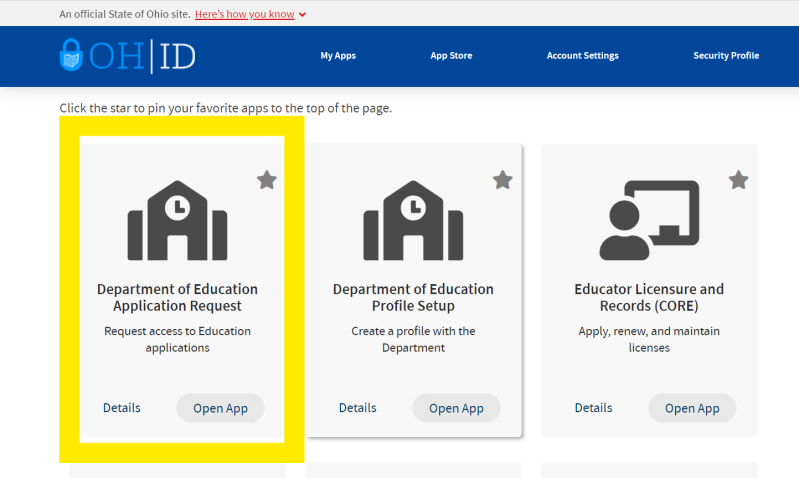View Details of Profile Setup app
The height and width of the screenshot is (478, 799).
(x=358, y=408)
